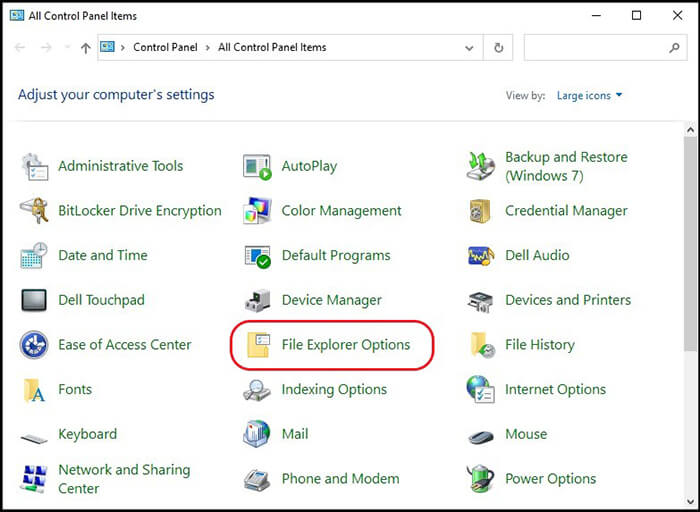Go back with the Back arrow

coord(20,47)
